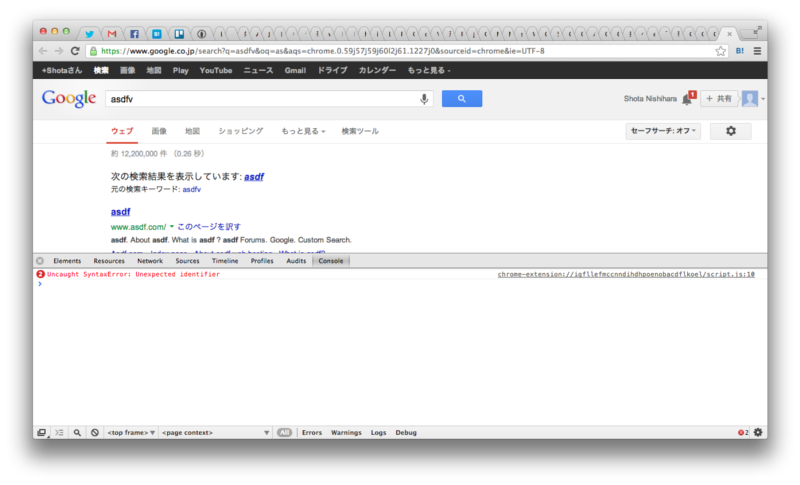Screen dimensions: 800x485
Task: Open the Twitter pinned tab
Action: (89, 34)
